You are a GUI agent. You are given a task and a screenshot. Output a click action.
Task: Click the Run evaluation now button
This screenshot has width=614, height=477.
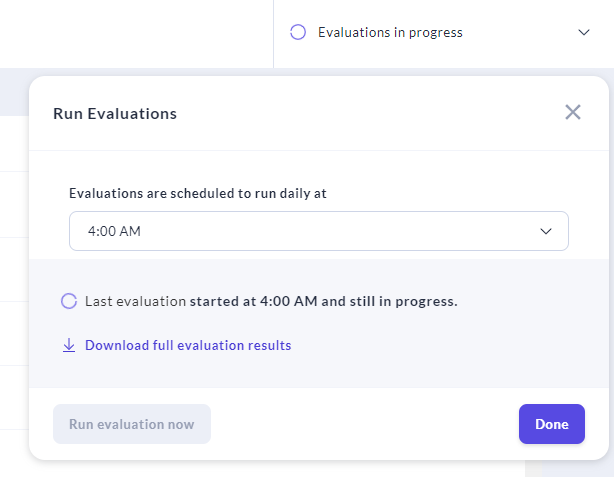coord(132,424)
